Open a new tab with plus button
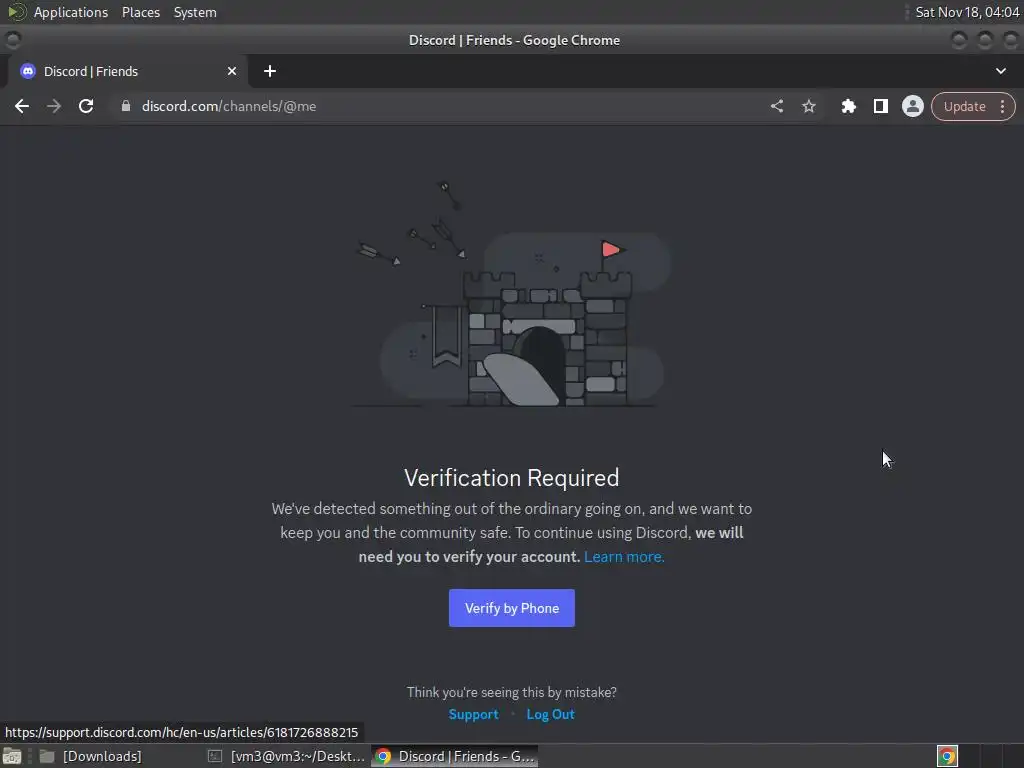 (270, 71)
